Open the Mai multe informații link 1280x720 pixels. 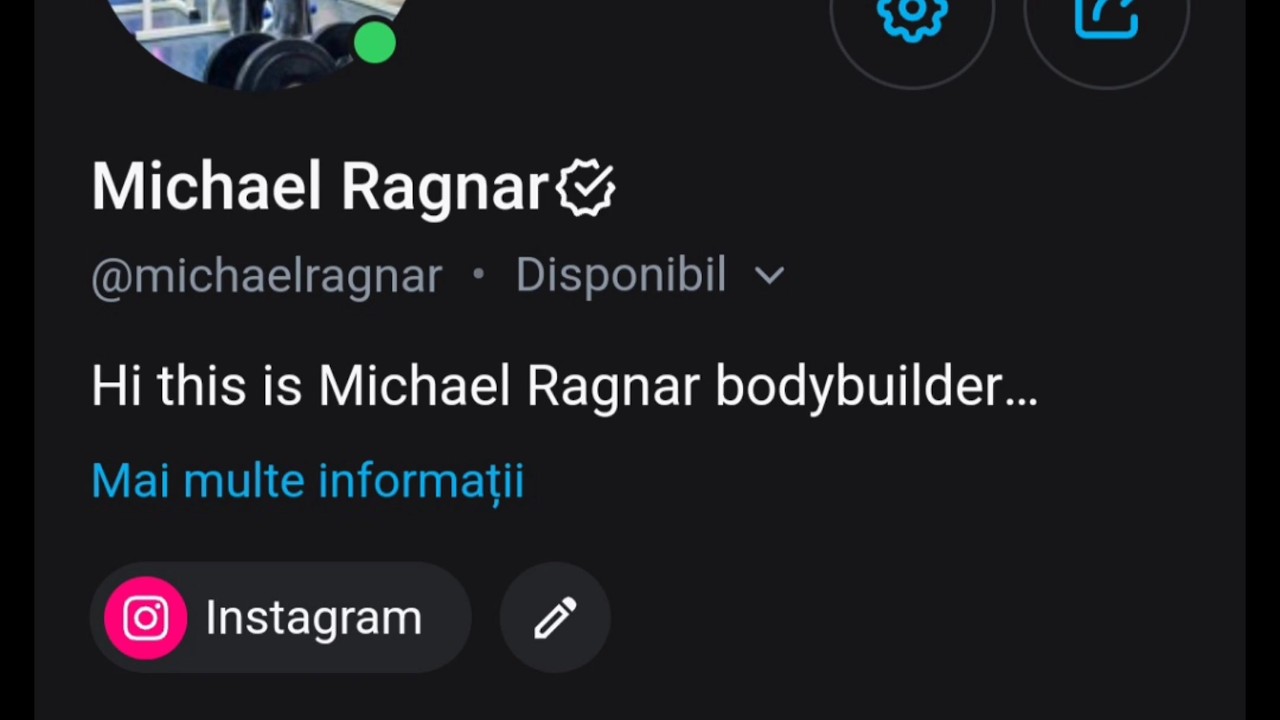(x=308, y=481)
